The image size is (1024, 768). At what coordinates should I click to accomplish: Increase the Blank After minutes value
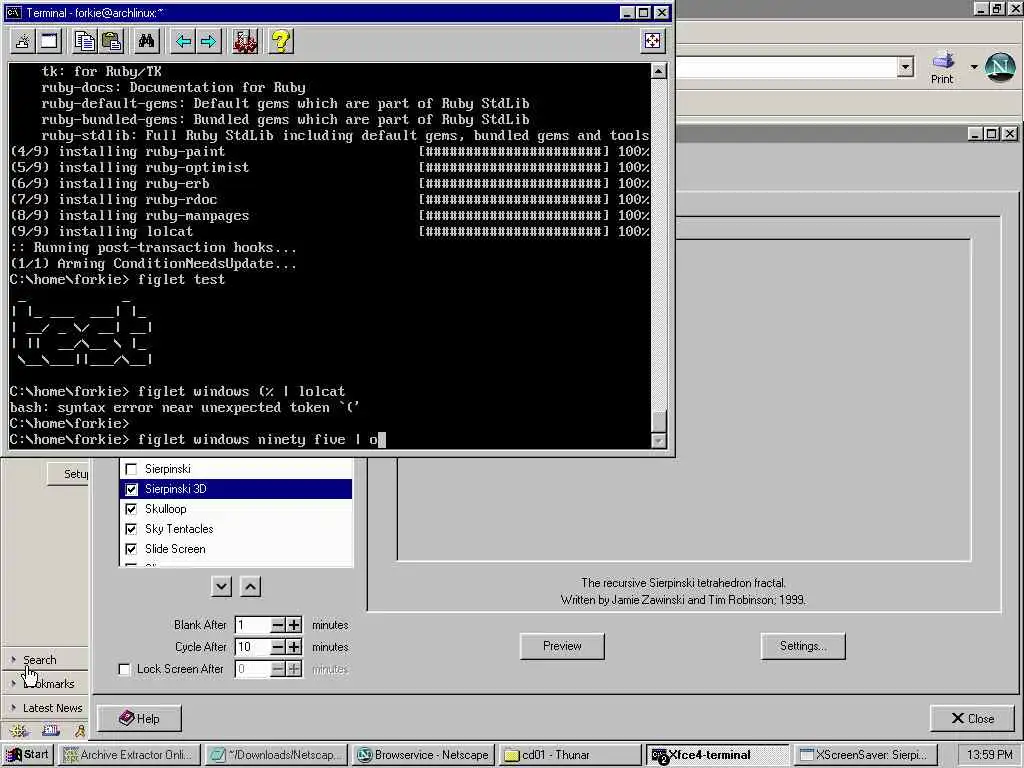[294, 625]
